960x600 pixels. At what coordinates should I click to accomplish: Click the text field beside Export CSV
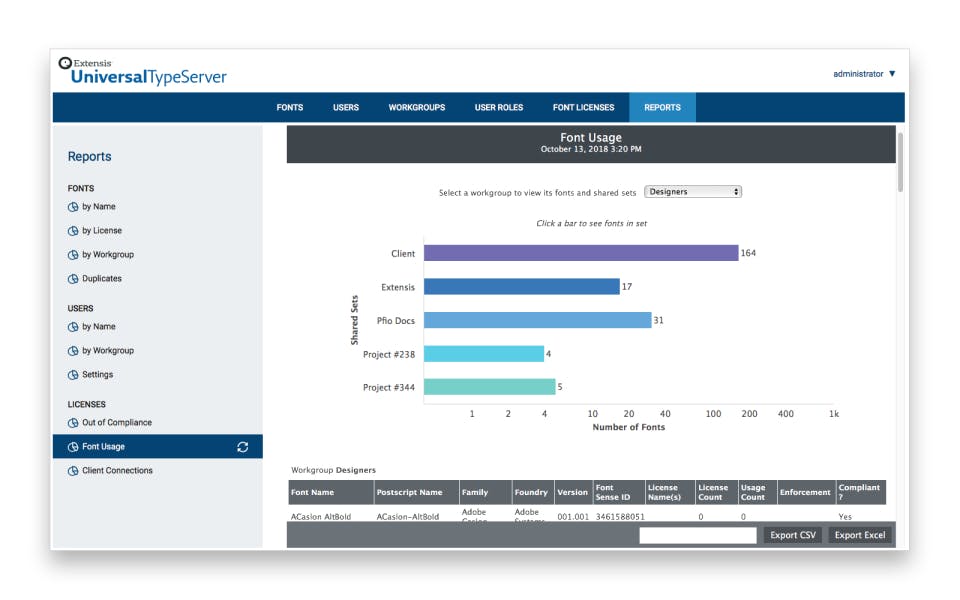point(698,535)
